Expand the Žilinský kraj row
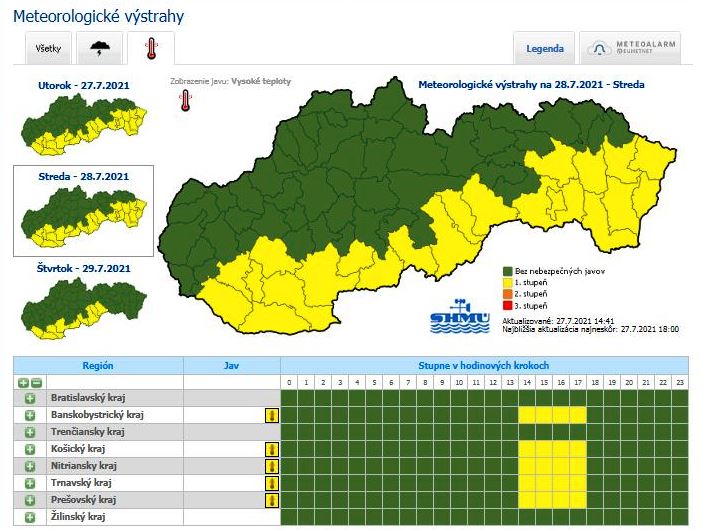The image size is (701, 530). 30,517
